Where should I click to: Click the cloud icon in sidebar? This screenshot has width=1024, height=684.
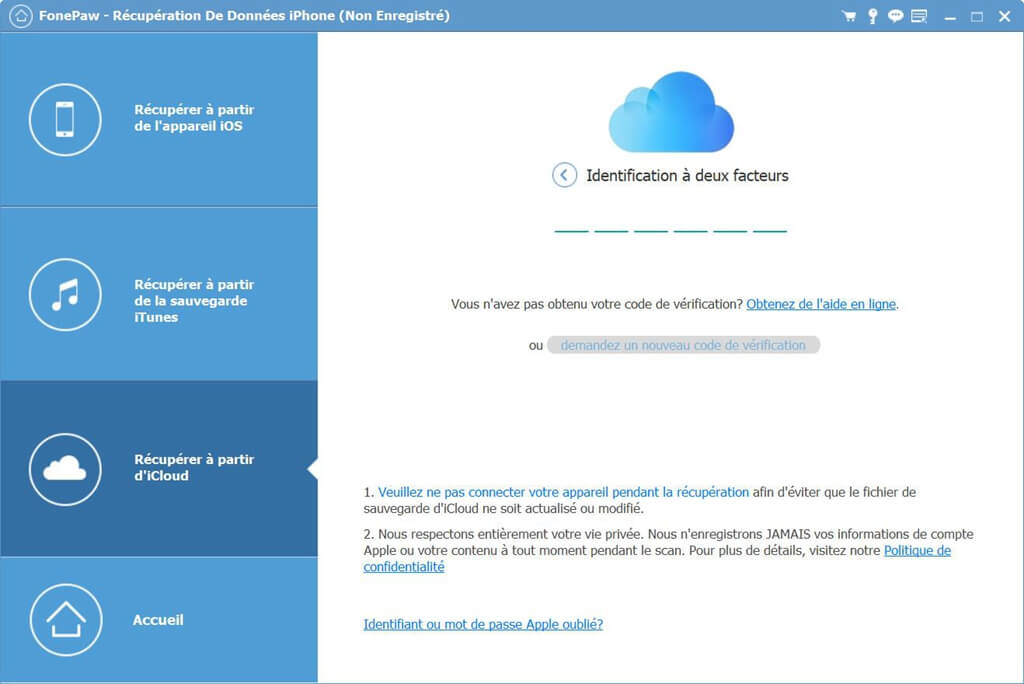[65, 469]
